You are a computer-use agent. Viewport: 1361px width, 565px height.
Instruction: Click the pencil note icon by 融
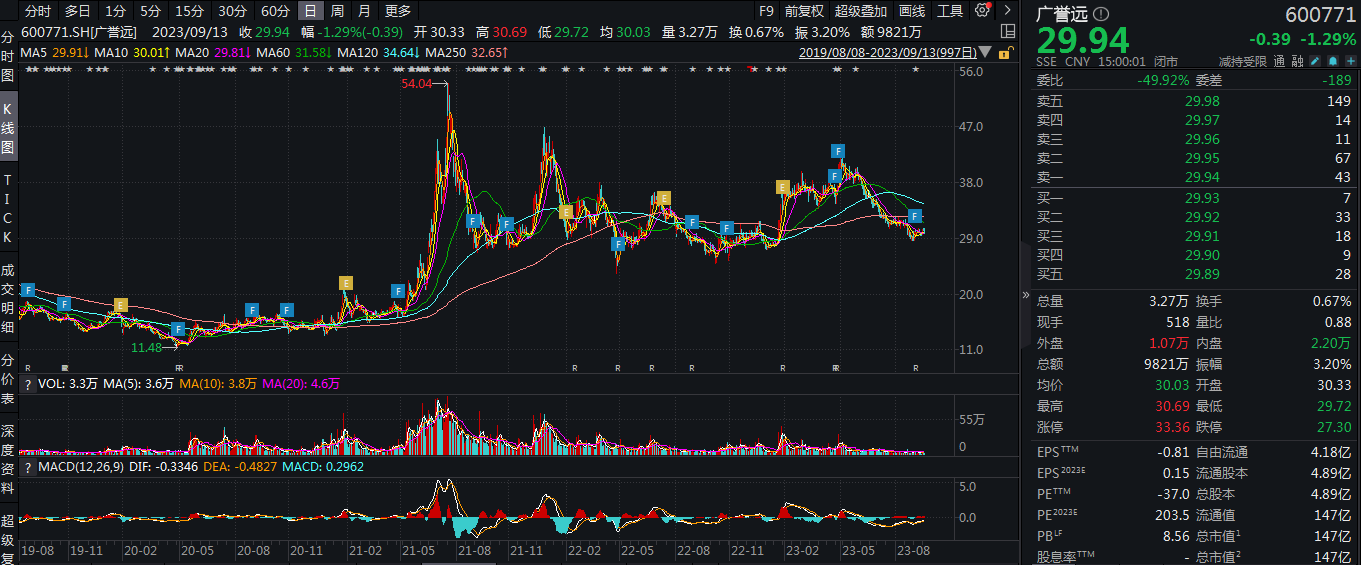pos(1314,61)
